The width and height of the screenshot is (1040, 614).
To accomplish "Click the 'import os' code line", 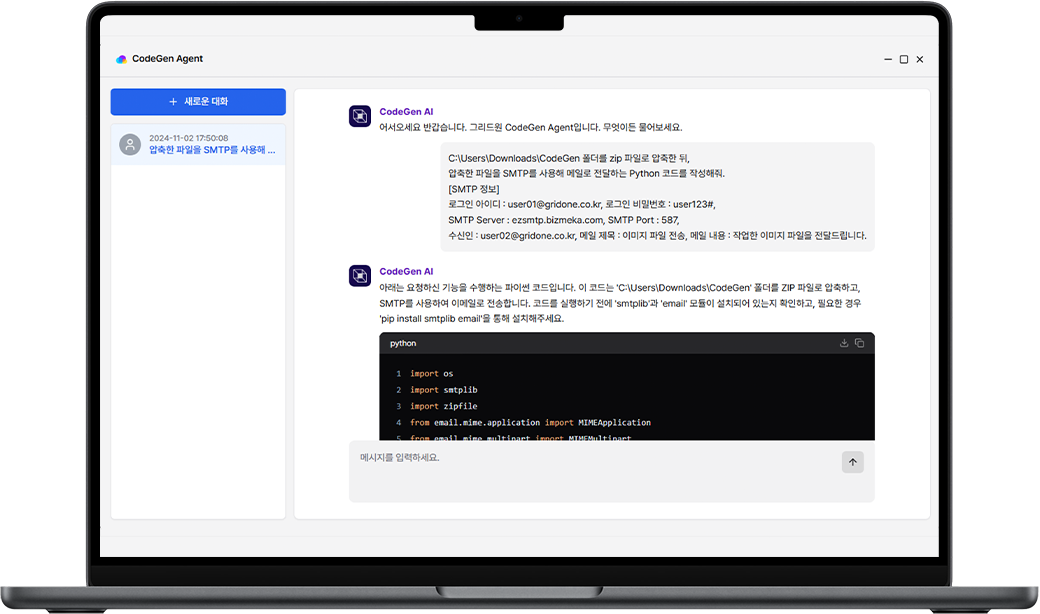I will coord(432,373).
